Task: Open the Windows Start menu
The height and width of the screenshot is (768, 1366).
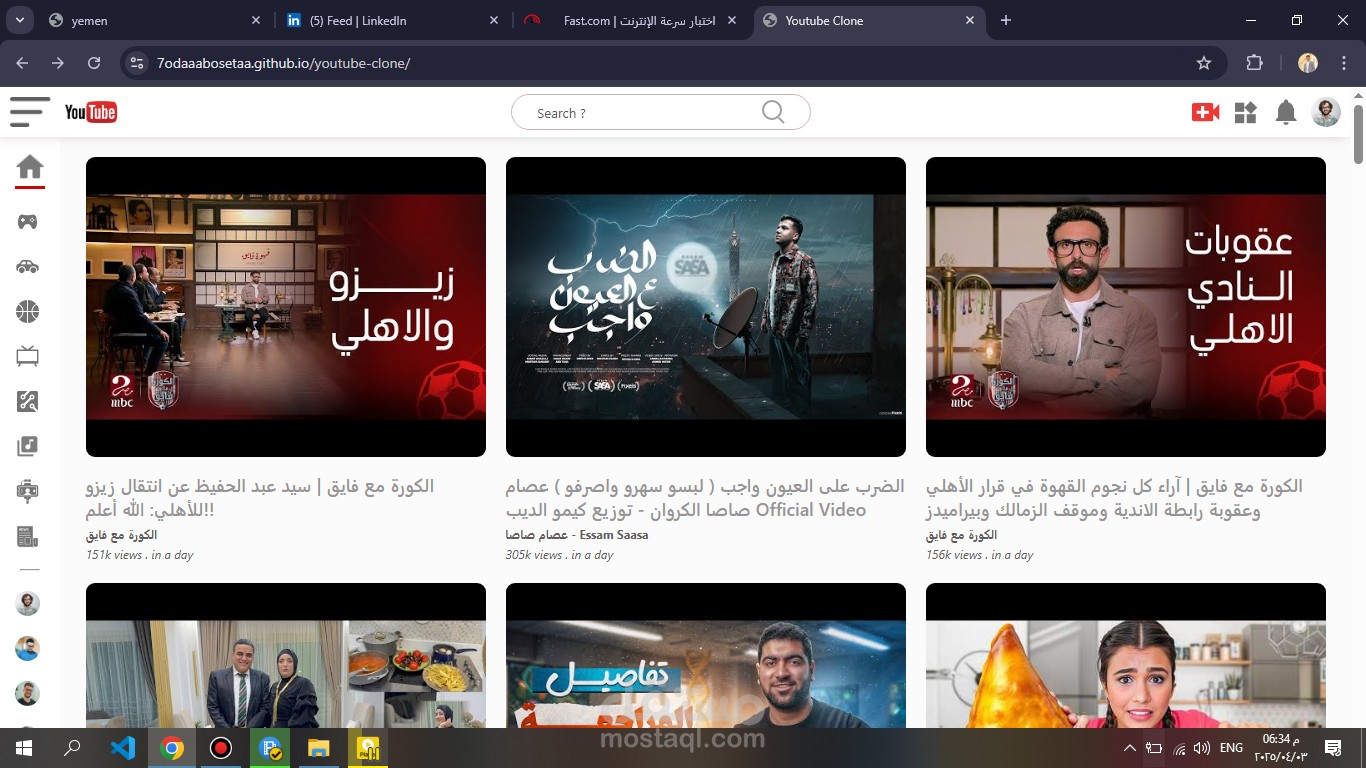Action: [x=23, y=747]
